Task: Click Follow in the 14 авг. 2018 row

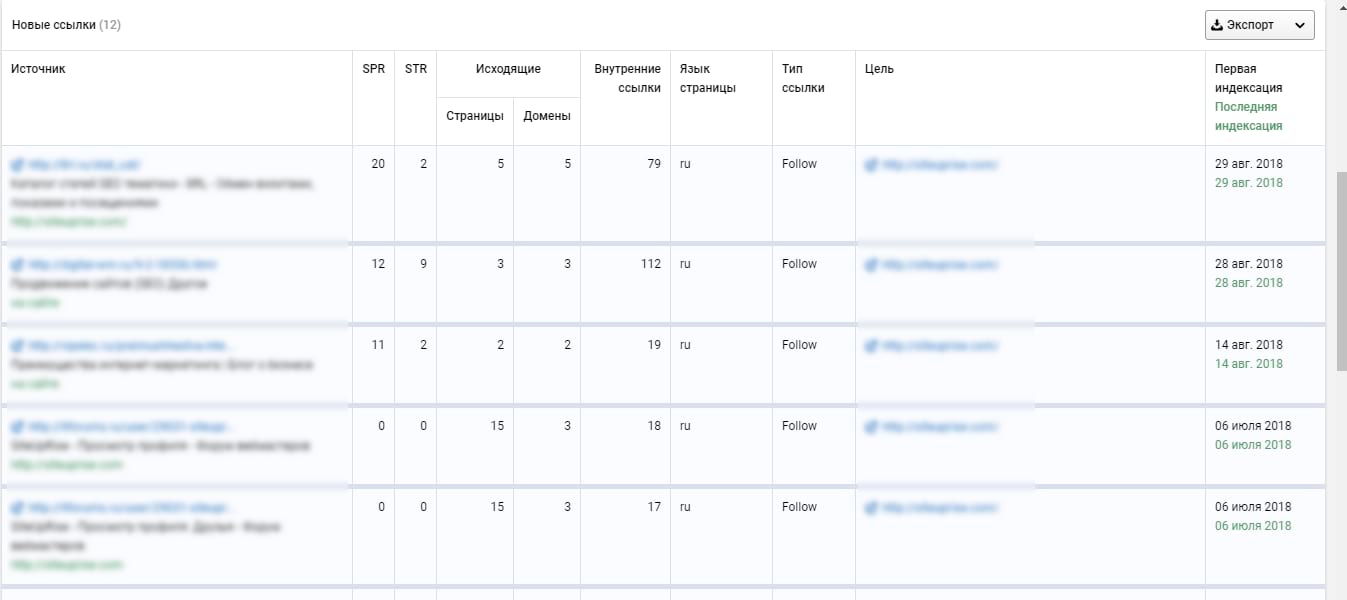Action: 800,345
